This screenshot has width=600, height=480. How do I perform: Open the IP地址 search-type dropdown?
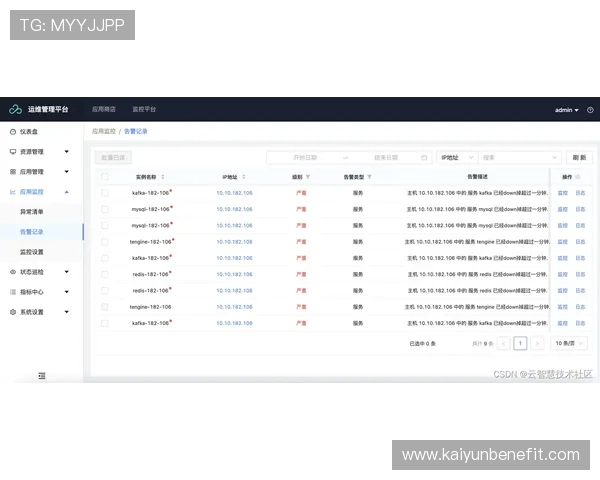point(457,157)
